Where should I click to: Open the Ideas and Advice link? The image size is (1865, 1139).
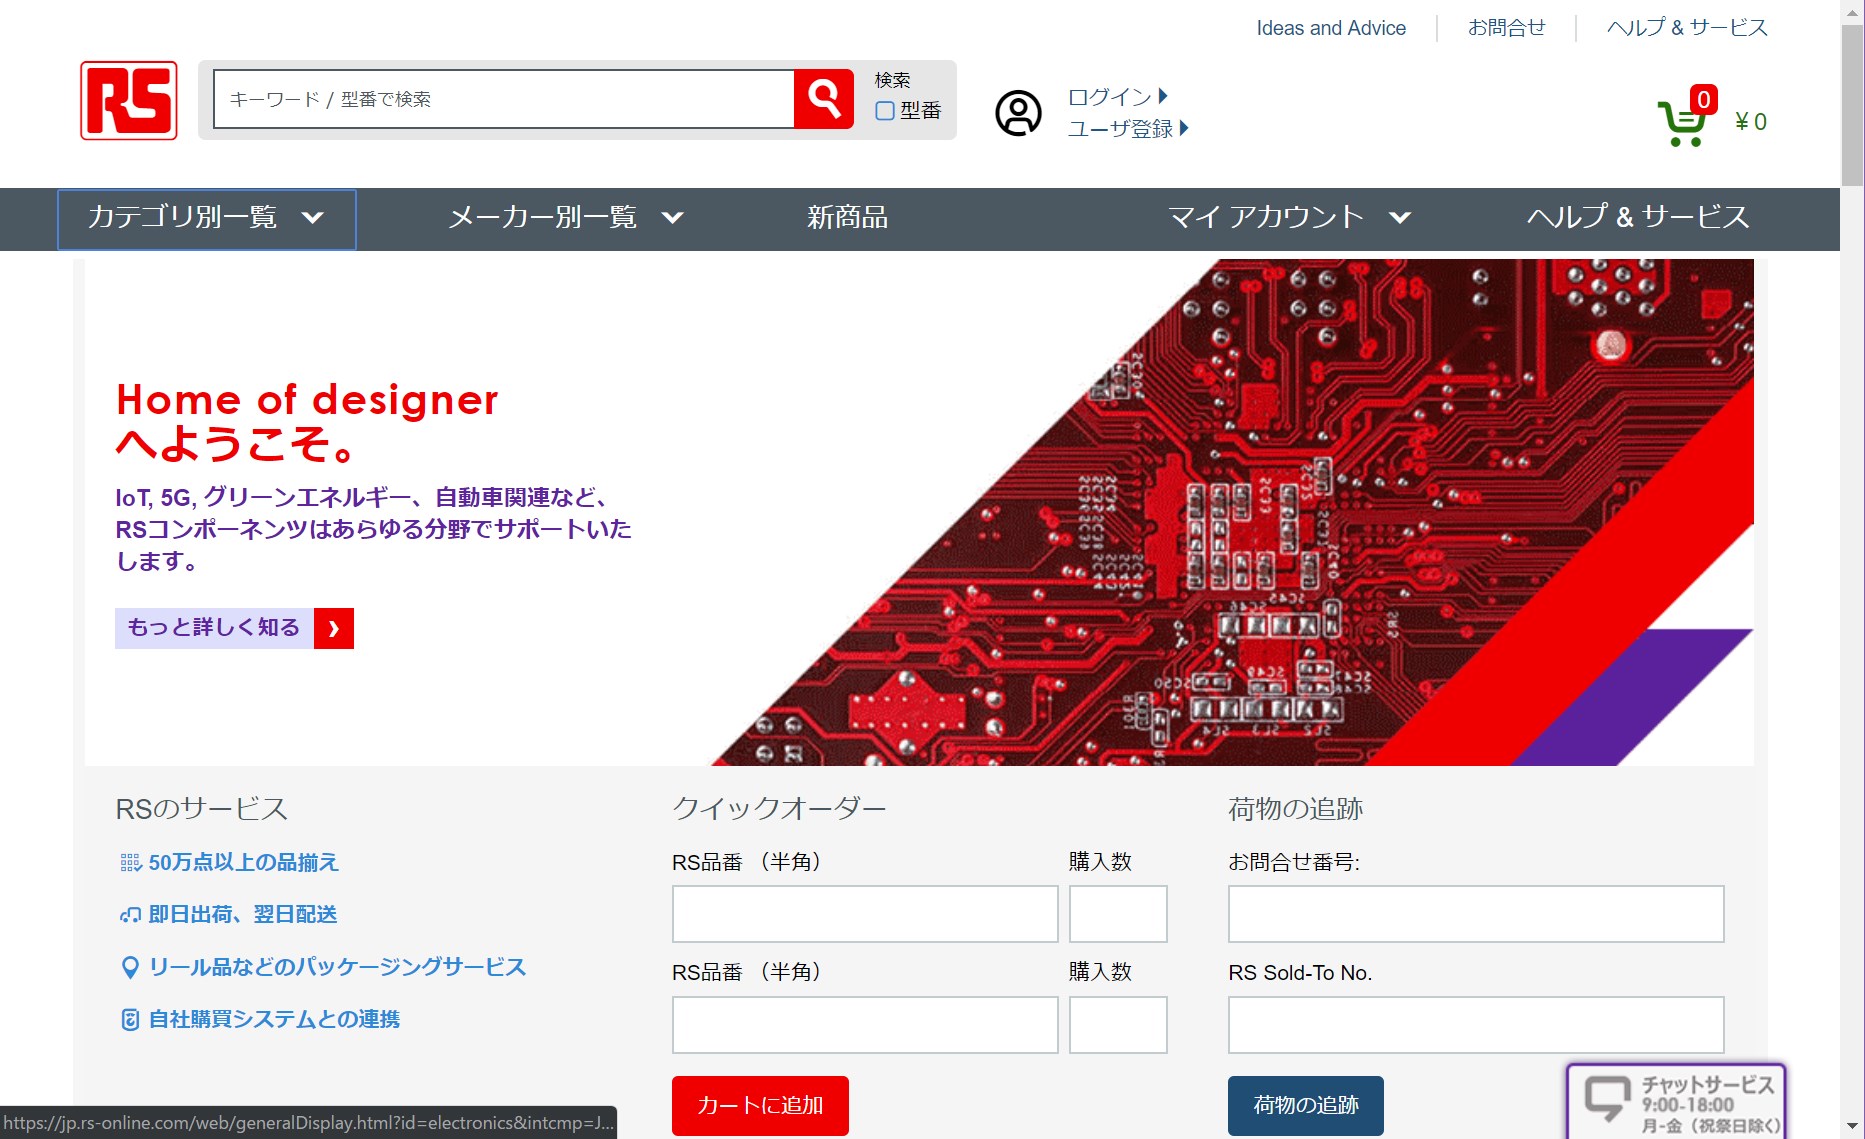click(x=1331, y=28)
